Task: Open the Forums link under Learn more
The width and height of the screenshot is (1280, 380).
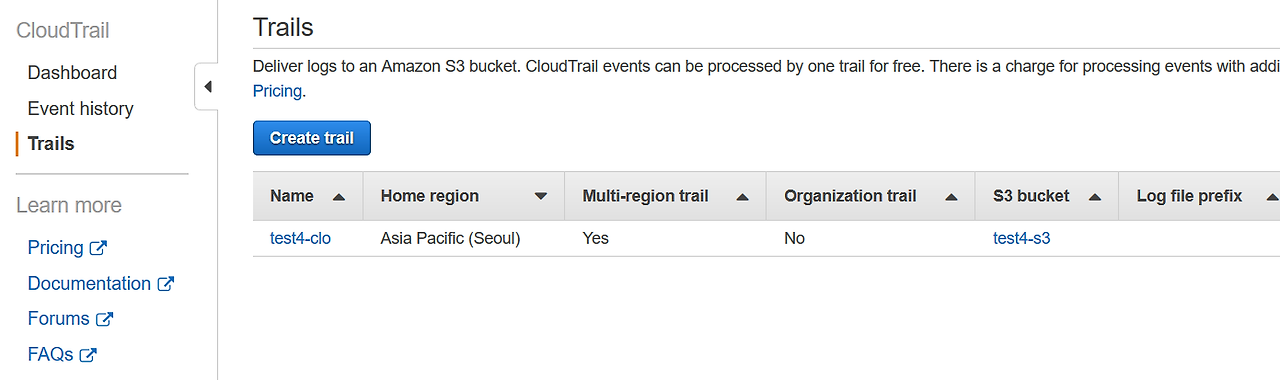Action: (x=59, y=319)
